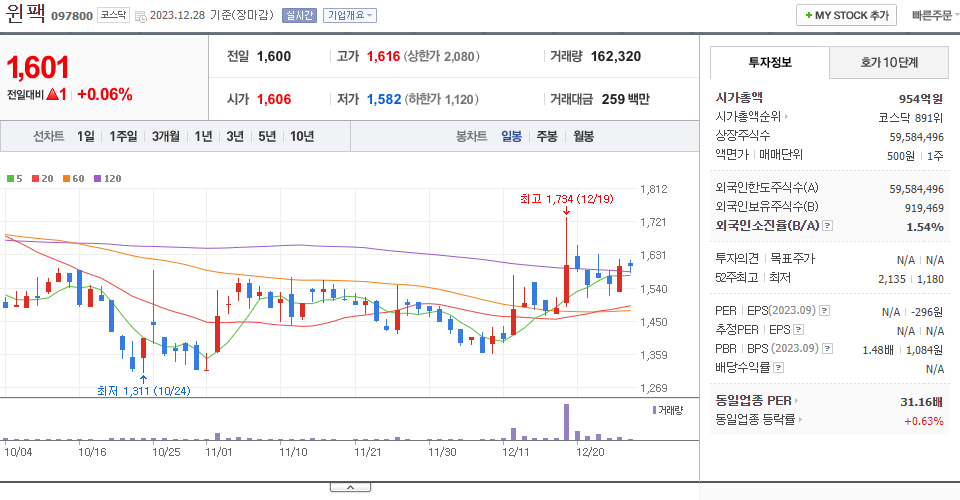Viewport: 960px width, 500px height.
Task: Click the 12/20 date axis label
Action: pyautogui.click(x=590, y=452)
